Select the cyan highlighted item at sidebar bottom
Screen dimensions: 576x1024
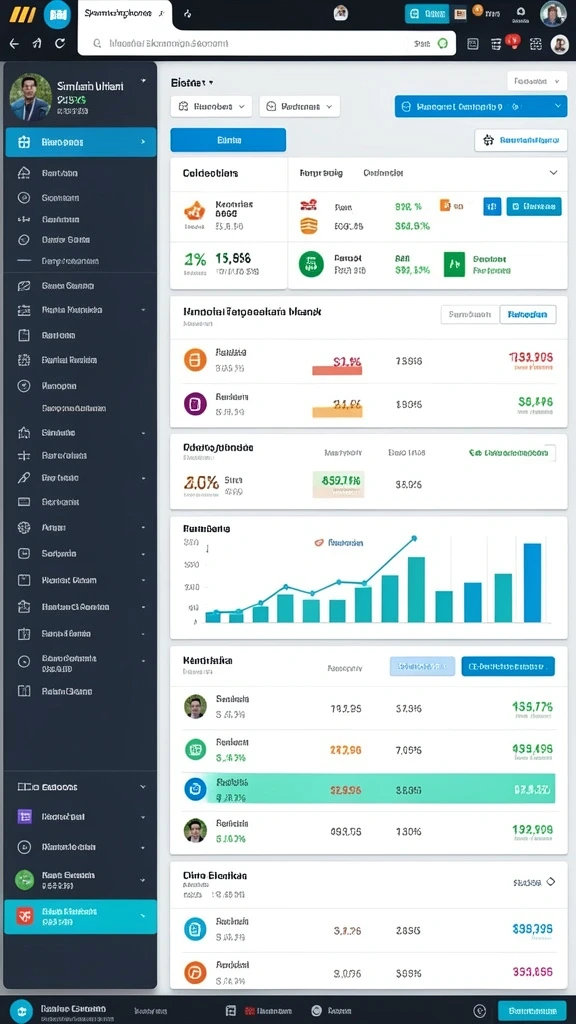pyautogui.click(x=81, y=916)
